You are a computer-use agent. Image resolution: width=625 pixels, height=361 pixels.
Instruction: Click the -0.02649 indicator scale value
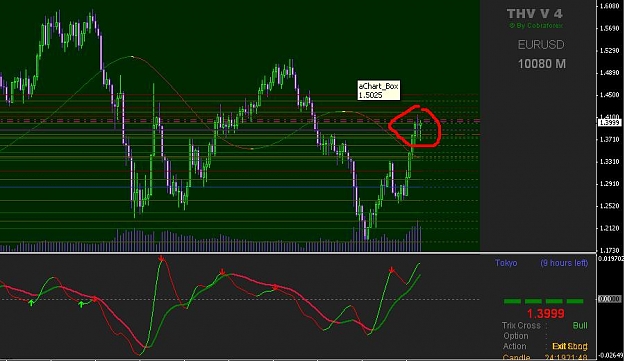(x=611, y=355)
